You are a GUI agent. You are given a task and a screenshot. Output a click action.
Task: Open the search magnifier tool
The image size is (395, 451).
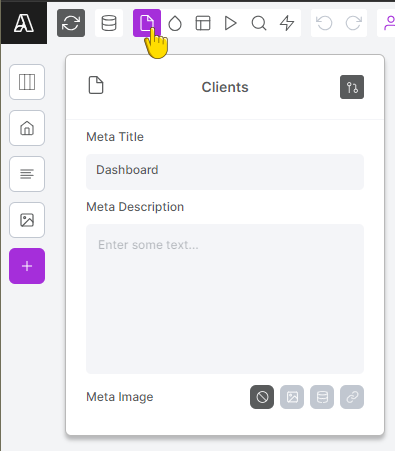point(259,23)
